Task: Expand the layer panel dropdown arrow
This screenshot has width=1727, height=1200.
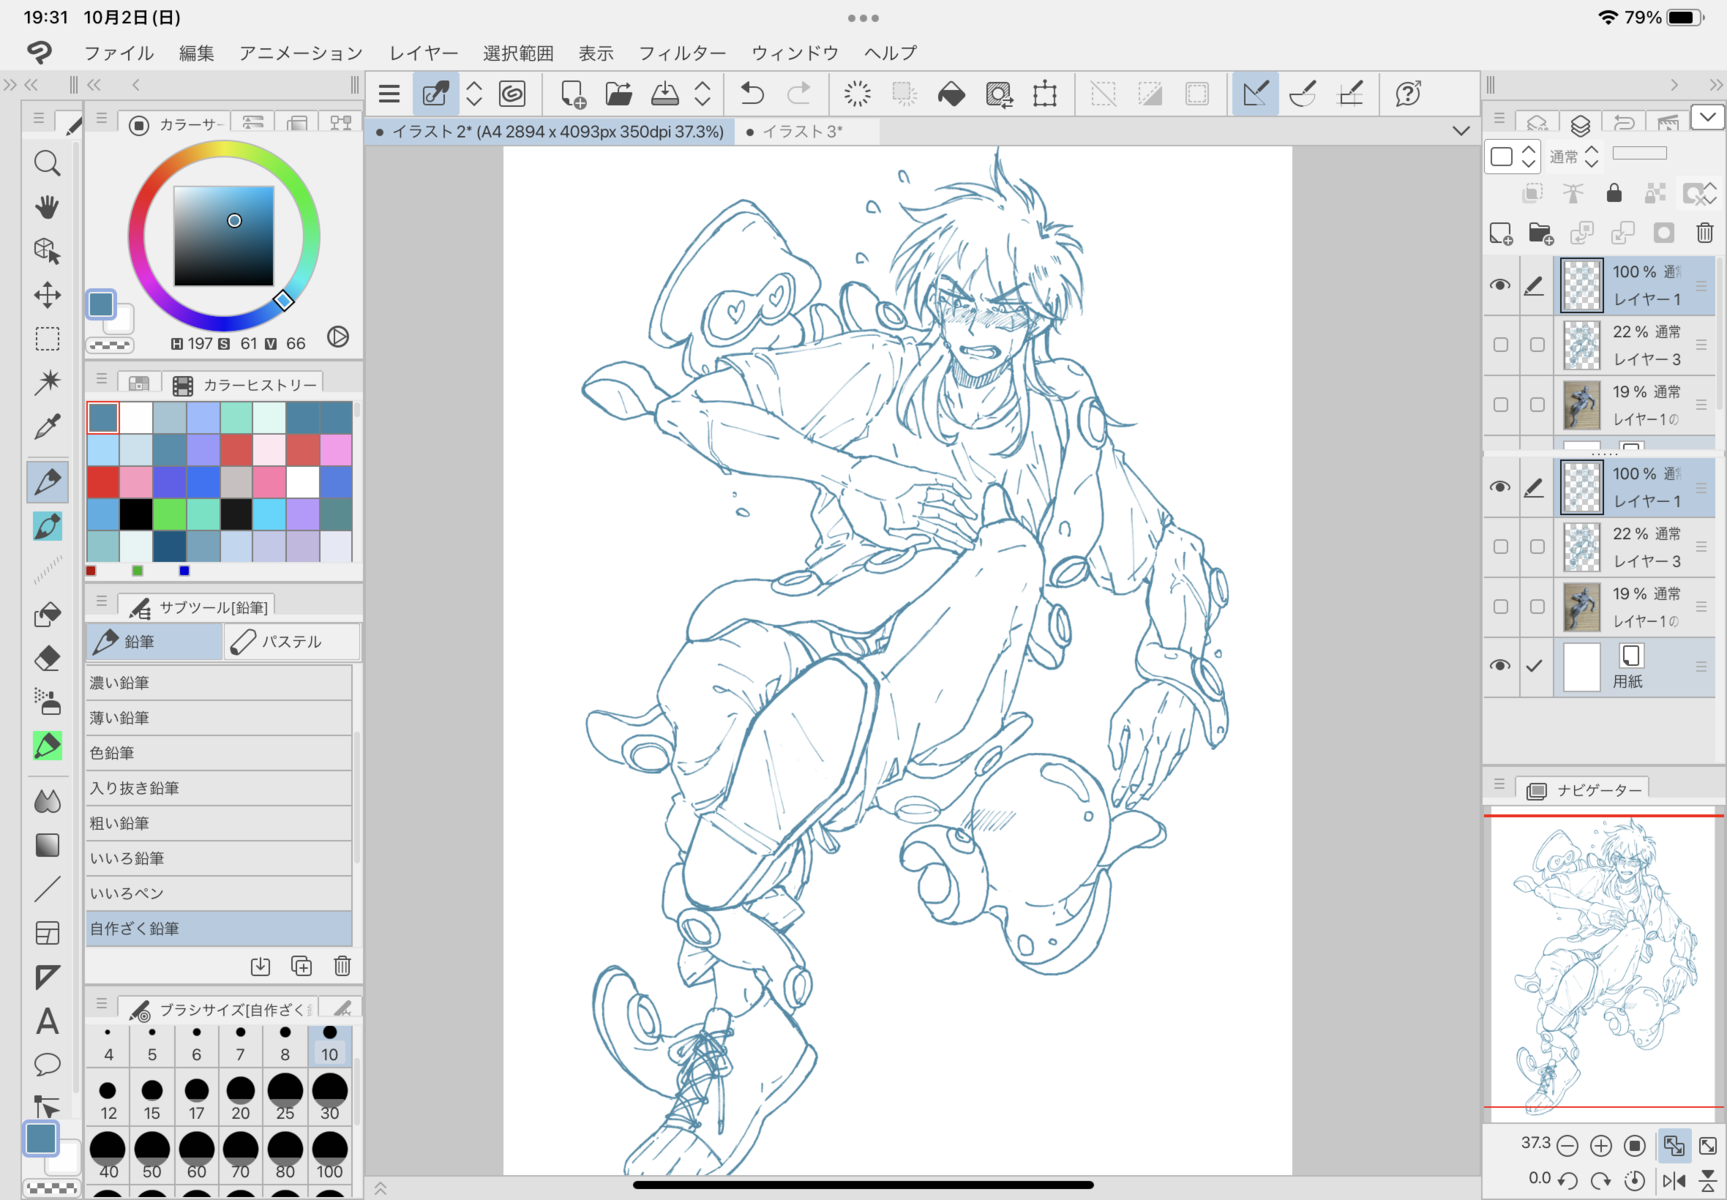Action: click(x=1707, y=117)
